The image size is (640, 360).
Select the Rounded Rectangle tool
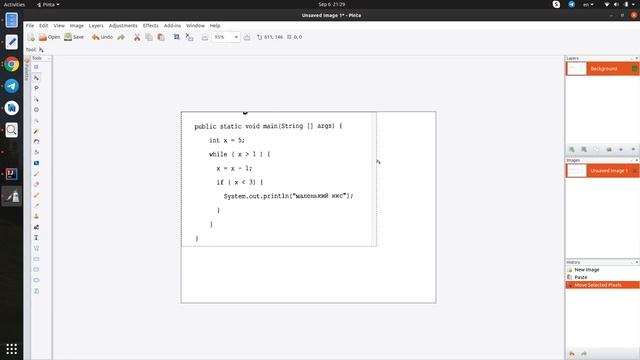point(36,269)
